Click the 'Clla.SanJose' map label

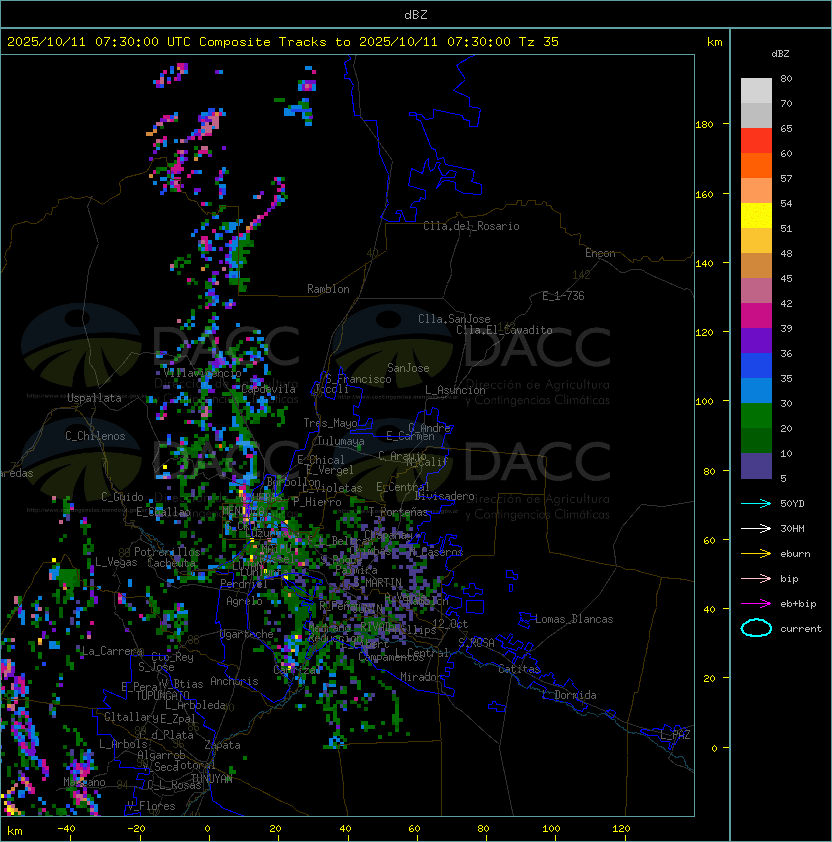click(x=454, y=319)
